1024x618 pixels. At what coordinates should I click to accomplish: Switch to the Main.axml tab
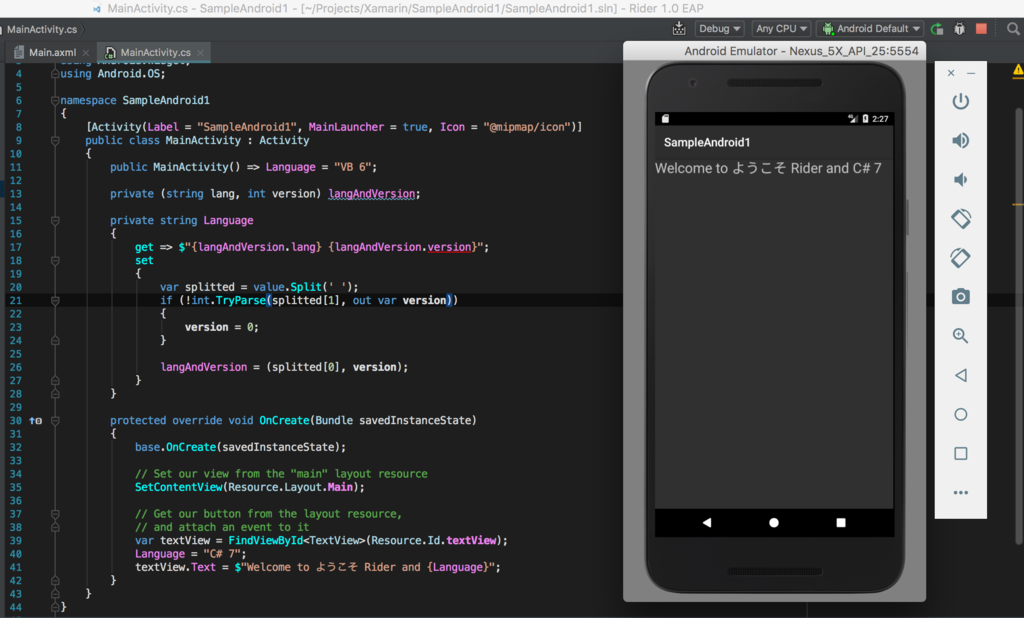click(x=52, y=52)
